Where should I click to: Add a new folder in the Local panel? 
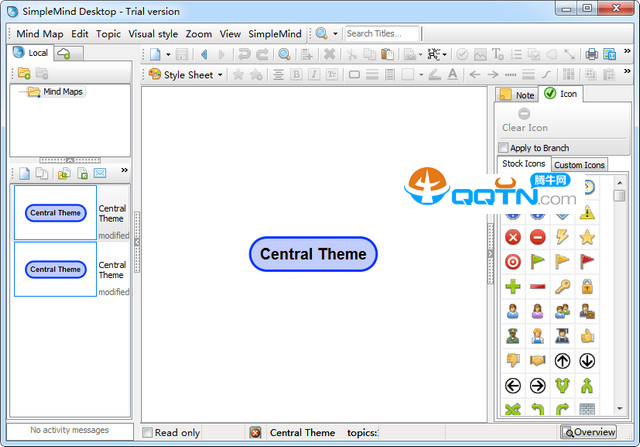(23, 74)
